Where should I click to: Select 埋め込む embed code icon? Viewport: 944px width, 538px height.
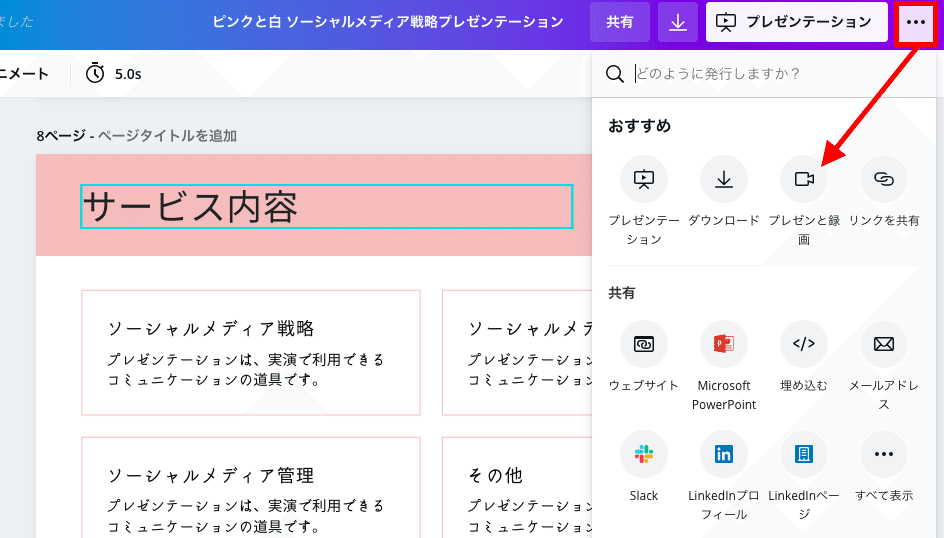pos(804,344)
